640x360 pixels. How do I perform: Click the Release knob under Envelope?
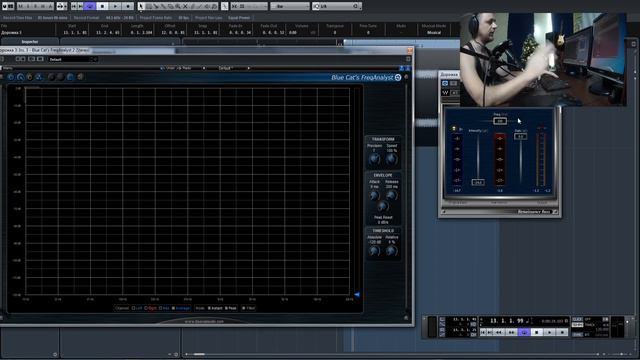391,196
